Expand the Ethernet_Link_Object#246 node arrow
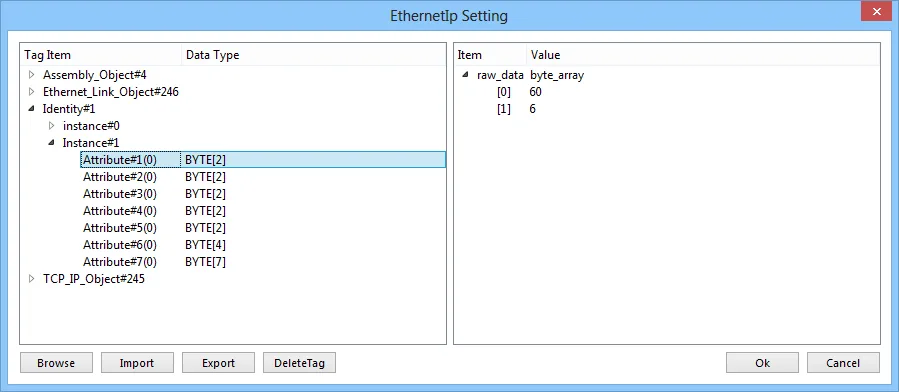 pyautogui.click(x=32, y=92)
